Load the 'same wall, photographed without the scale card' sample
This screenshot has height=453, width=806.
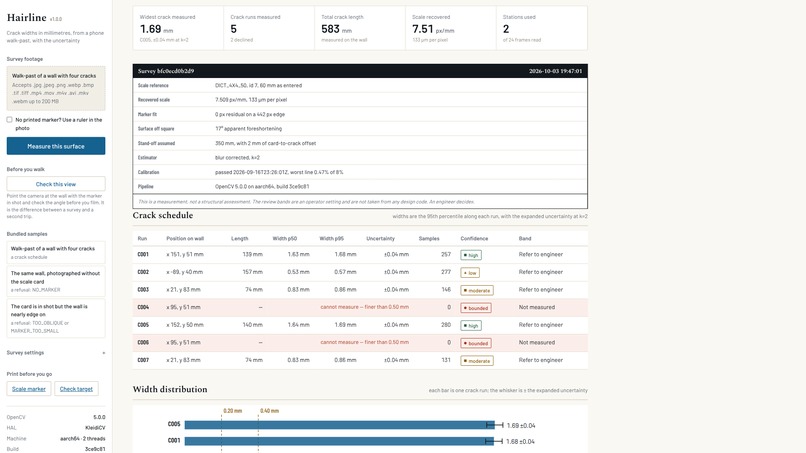[x=56, y=281]
